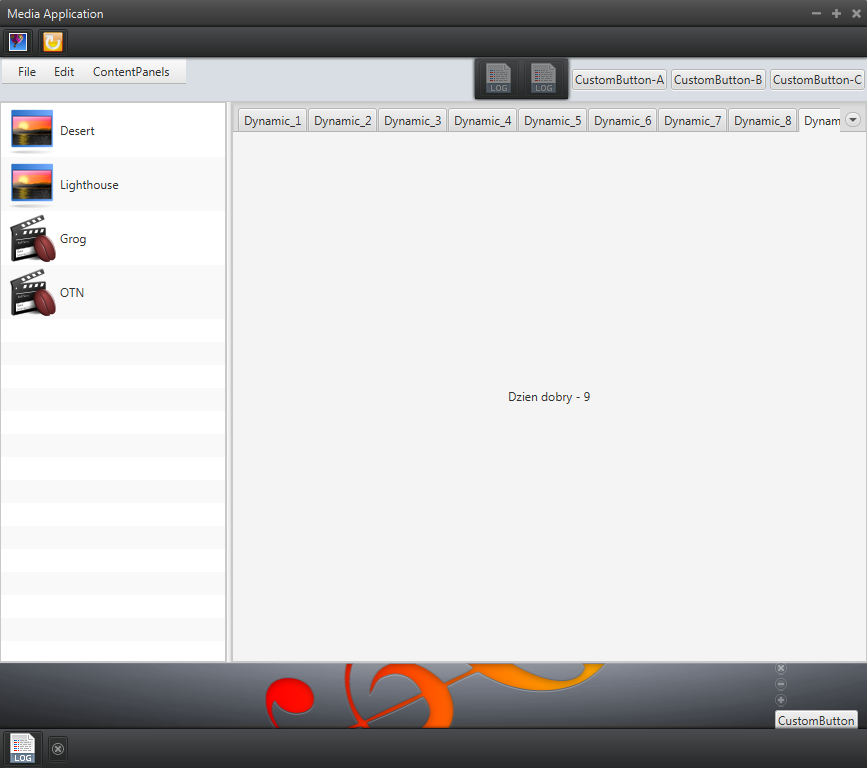867x768 pixels.
Task: Select the Desert sunset thumbnail
Action: click(x=32, y=129)
